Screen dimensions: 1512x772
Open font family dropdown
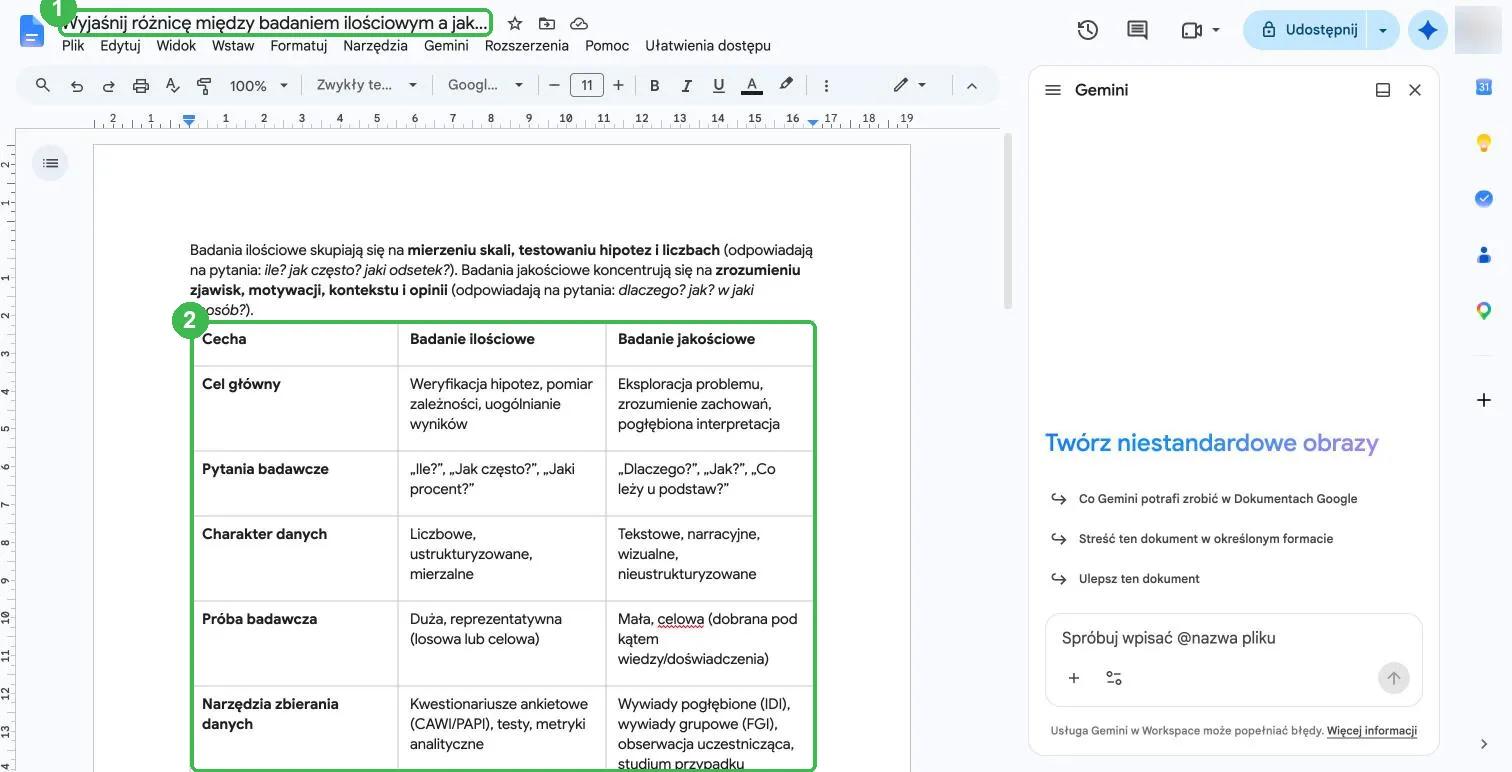click(x=485, y=86)
